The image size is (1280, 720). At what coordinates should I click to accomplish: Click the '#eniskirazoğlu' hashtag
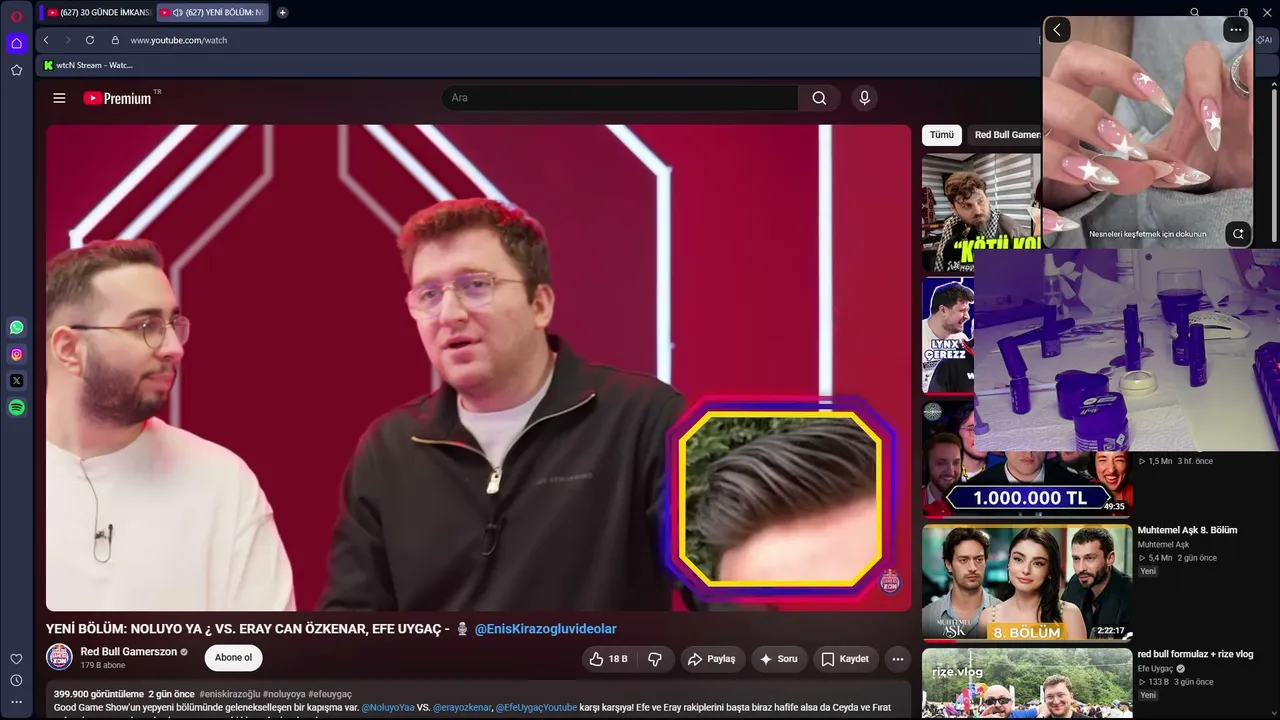pos(229,694)
